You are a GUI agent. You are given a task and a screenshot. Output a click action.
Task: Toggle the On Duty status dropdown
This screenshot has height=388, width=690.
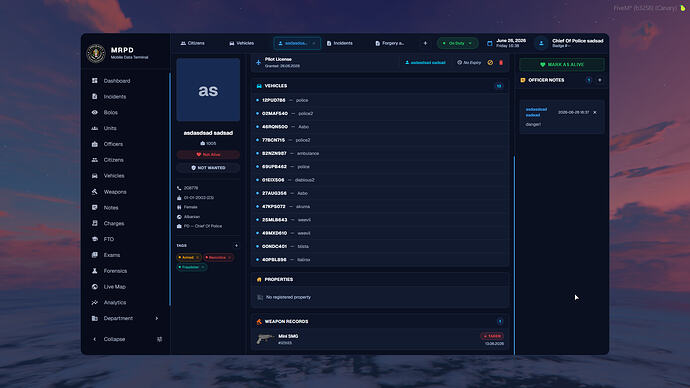tap(457, 43)
